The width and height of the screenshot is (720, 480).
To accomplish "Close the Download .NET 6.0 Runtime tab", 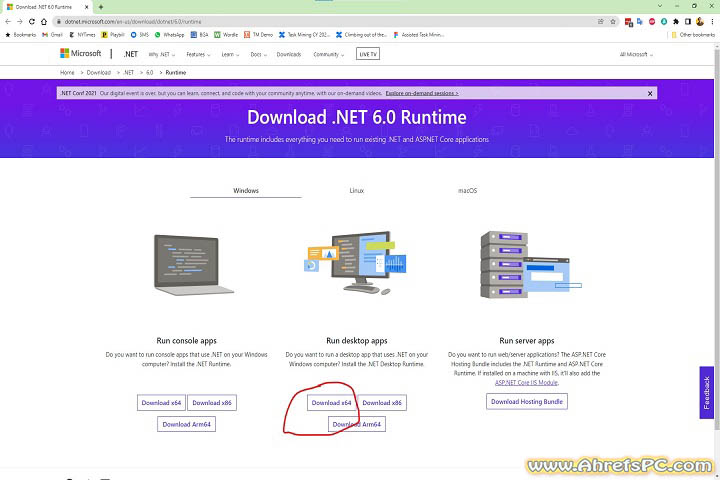I will tap(86, 7).
